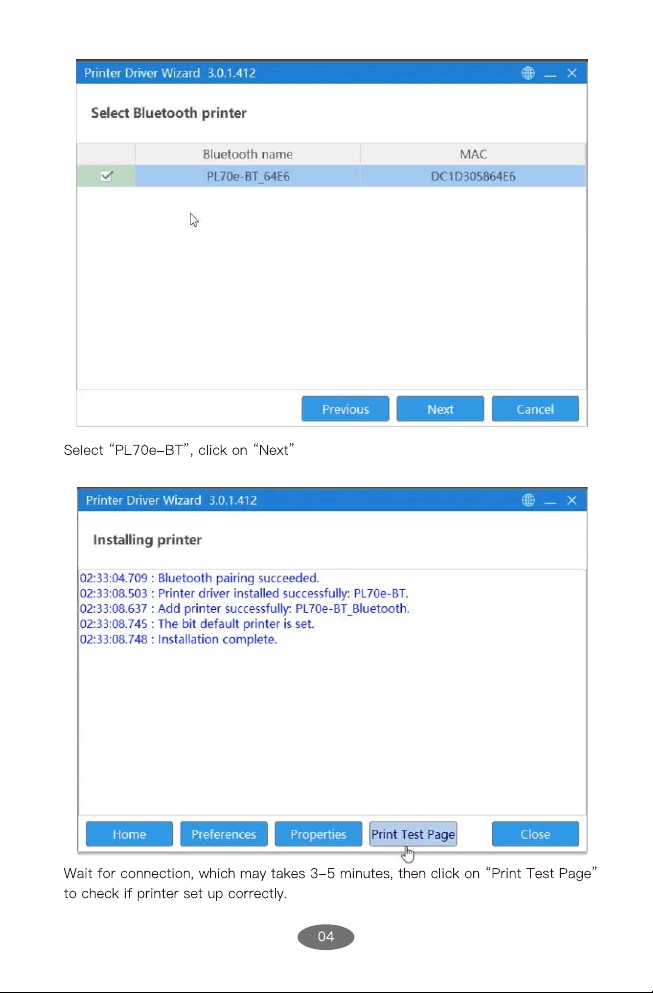This screenshot has width=653, height=993.
Task: Click Next to continue the installation
Action: (x=440, y=409)
